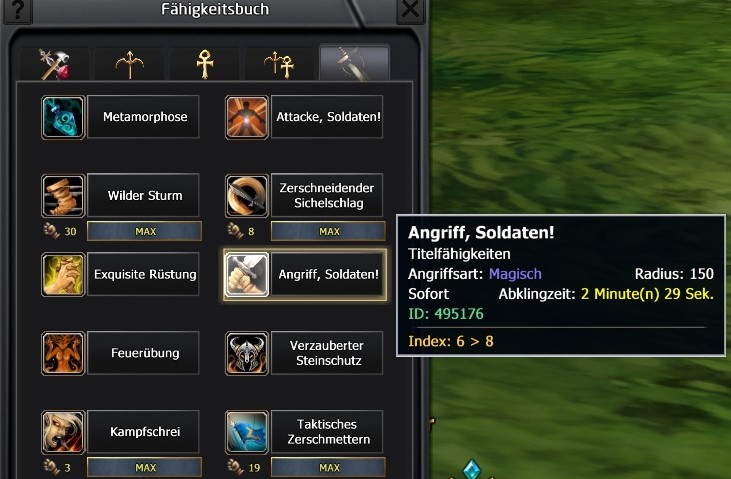The image size is (731, 479).
Task: Select the Verzauberter Steinschutz helmet icon
Action: click(x=247, y=353)
